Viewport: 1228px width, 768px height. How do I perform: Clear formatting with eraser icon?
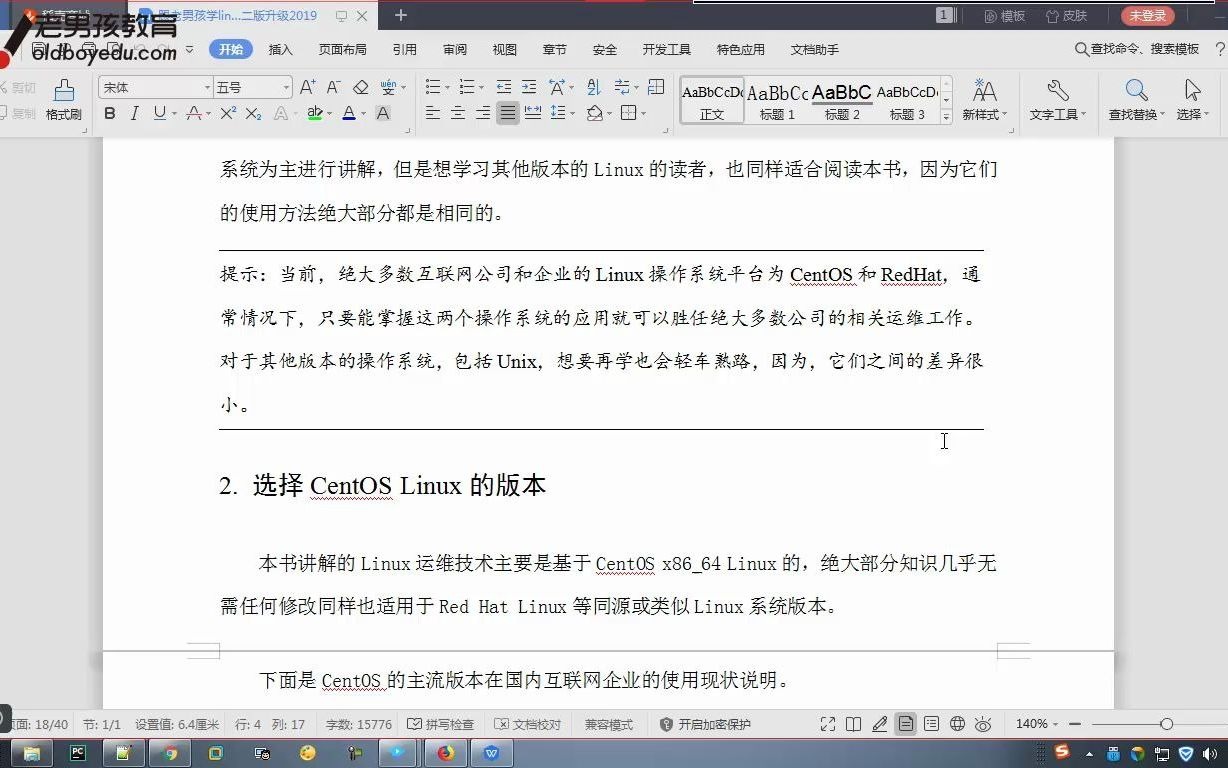[361, 87]
